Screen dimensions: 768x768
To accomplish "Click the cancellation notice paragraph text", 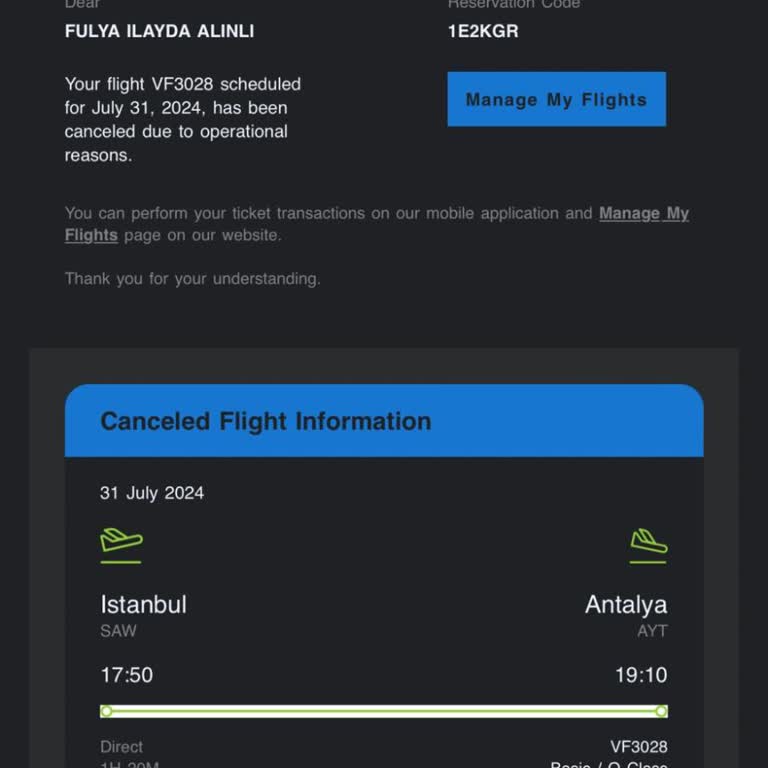I will click(x=183, y=120).
